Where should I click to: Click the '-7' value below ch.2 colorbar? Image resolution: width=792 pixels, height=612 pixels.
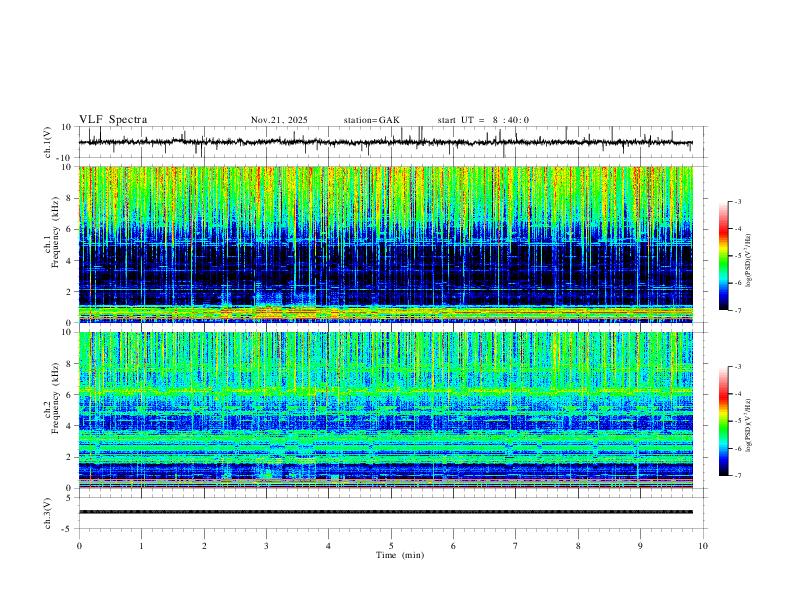coord(737,476)
